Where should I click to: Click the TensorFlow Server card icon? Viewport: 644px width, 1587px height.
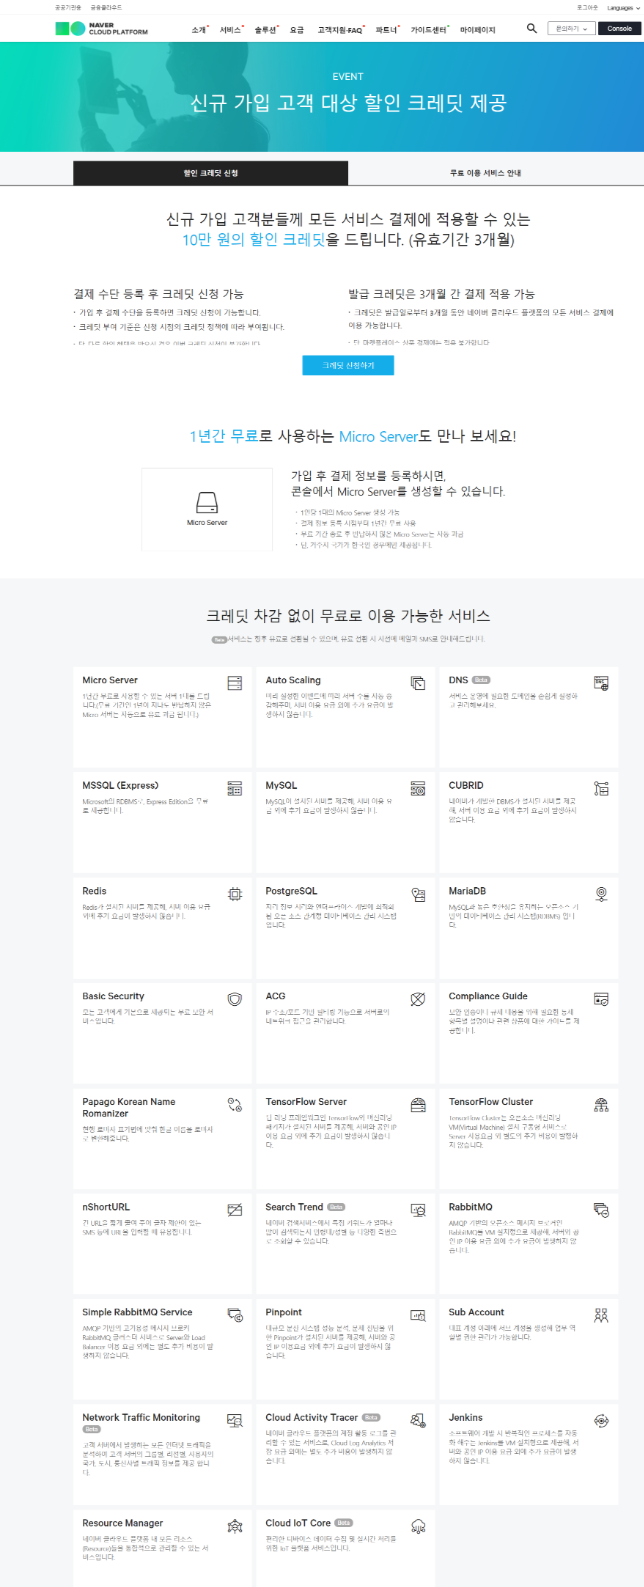(418, 1105)
